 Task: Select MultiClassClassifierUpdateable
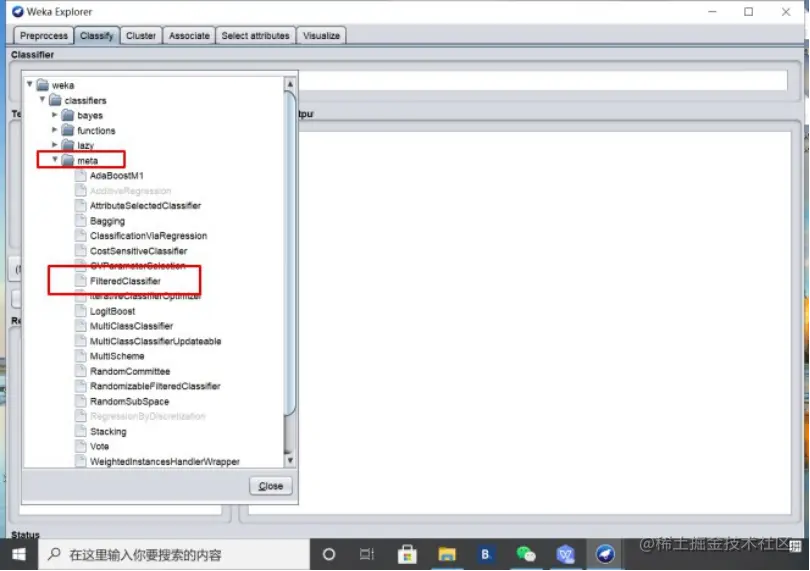(x=155, y=342)
